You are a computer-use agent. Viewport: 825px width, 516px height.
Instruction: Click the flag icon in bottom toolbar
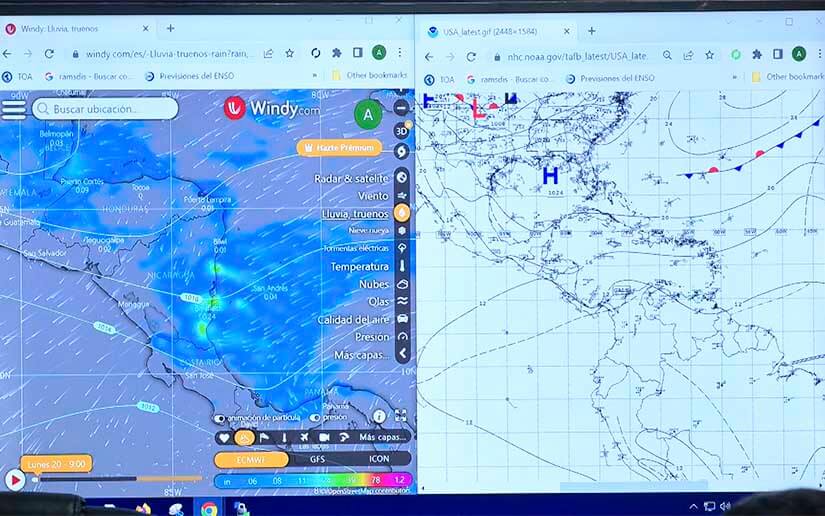coord(264,438)
